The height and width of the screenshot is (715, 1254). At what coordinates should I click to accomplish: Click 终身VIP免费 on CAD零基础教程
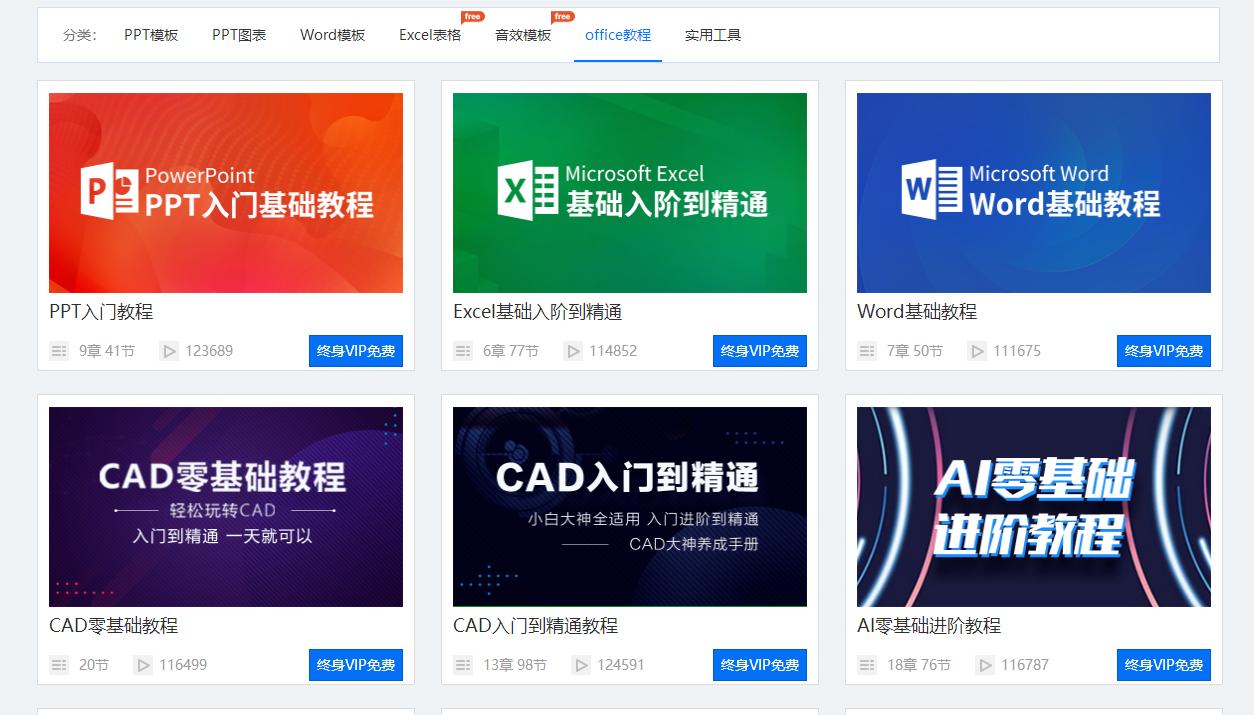point(355,665)
